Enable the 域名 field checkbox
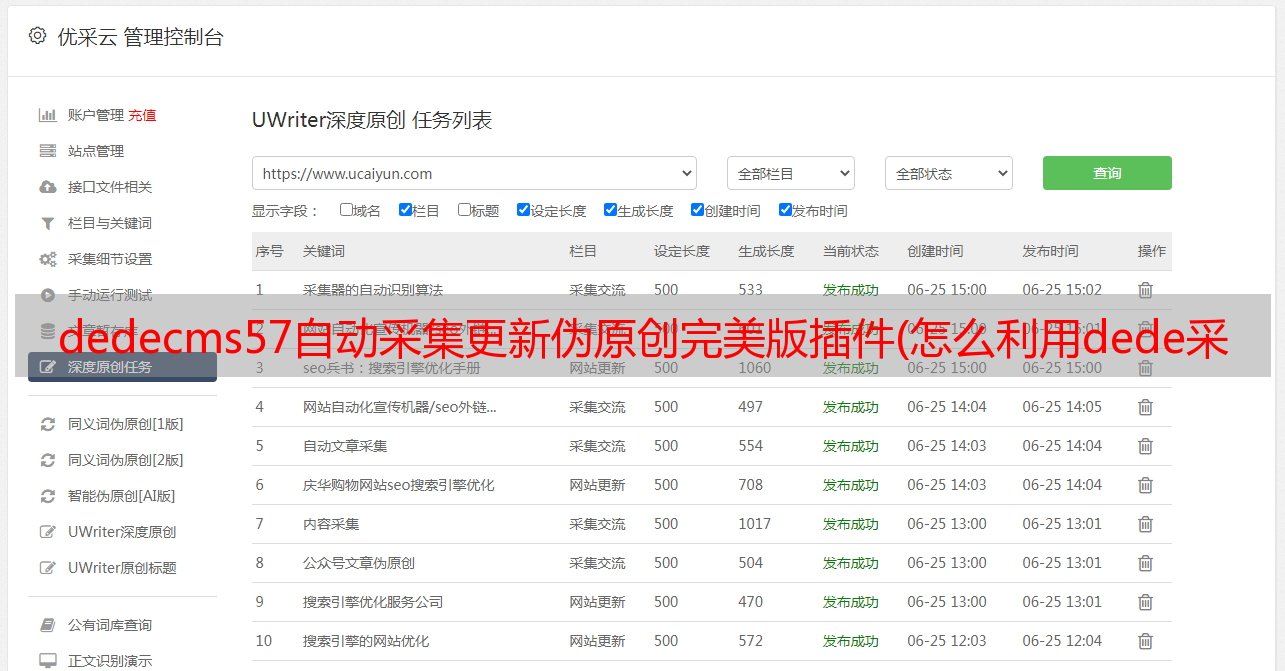The width and height of the screenshot is (1285, 671). (x=346, y=210)
